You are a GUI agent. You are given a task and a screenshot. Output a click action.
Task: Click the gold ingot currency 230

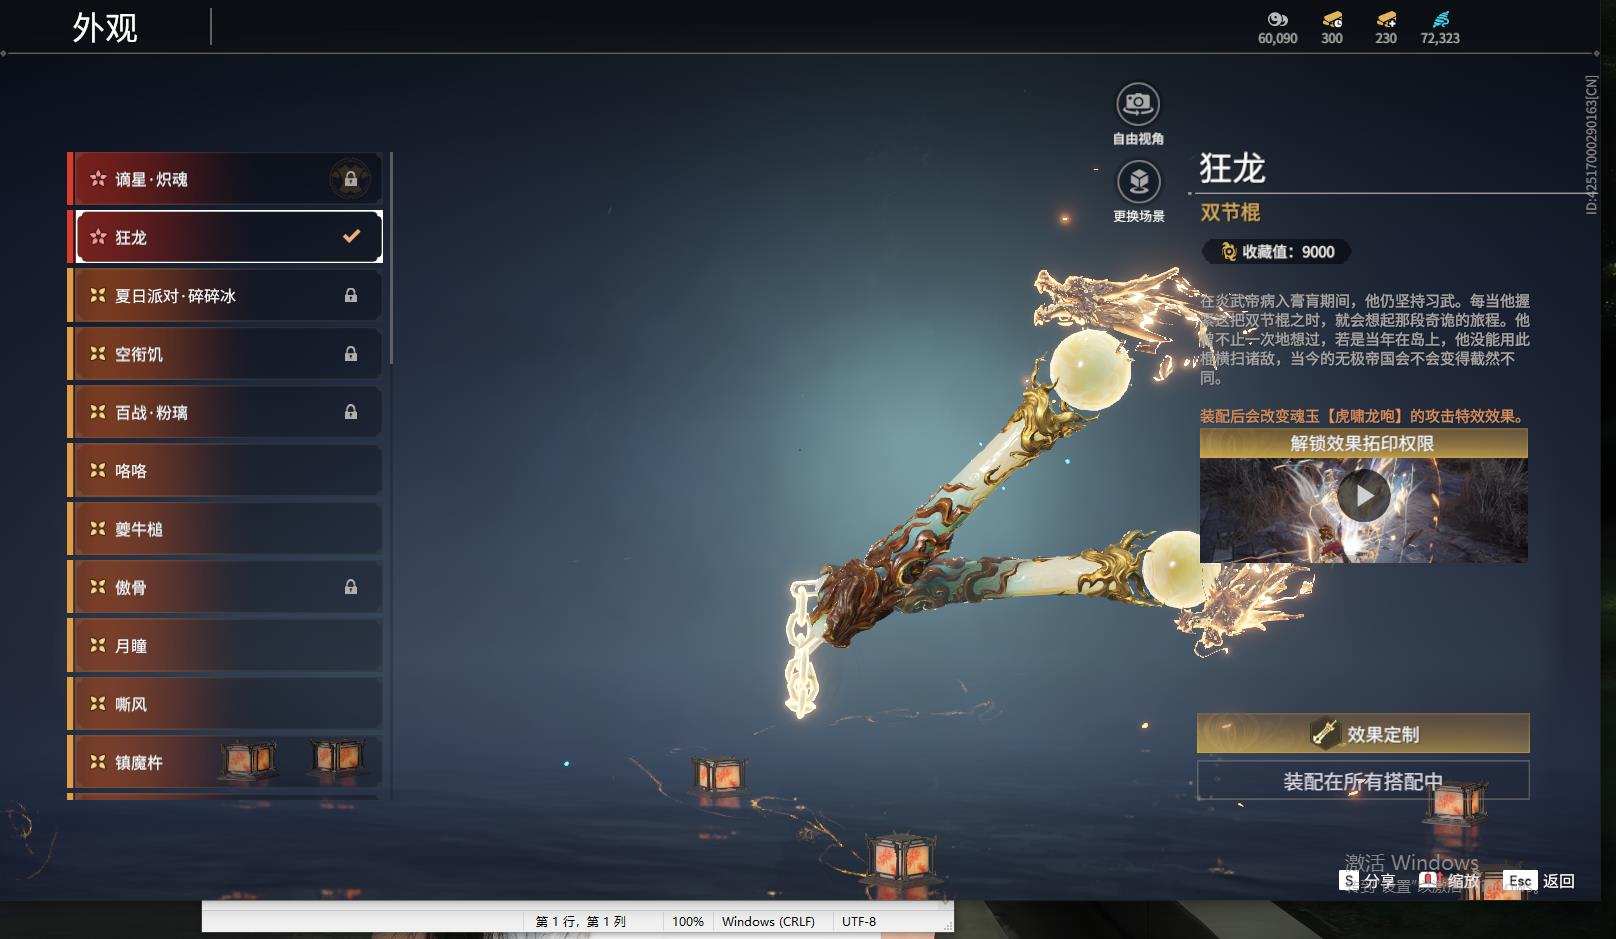pos(1386,28)
